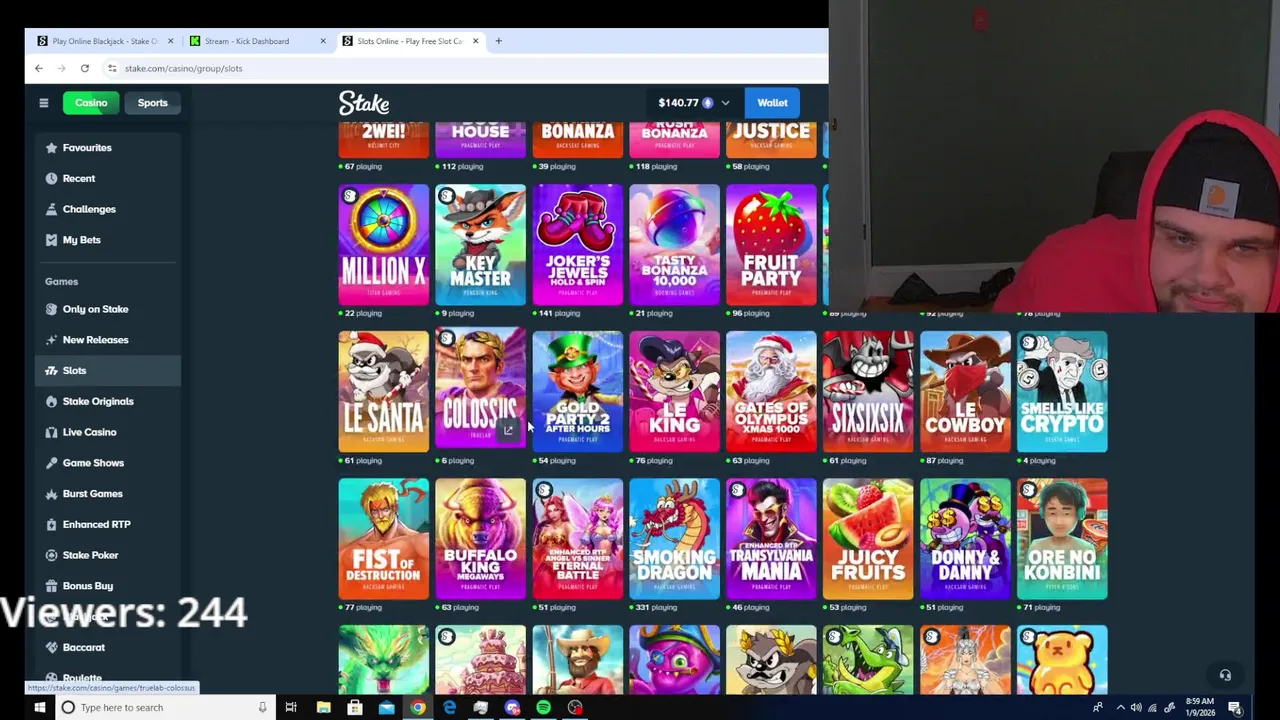The image size is (1280, 720).
Task: Open Recent in the sidebar
Action: pos(79,179)
